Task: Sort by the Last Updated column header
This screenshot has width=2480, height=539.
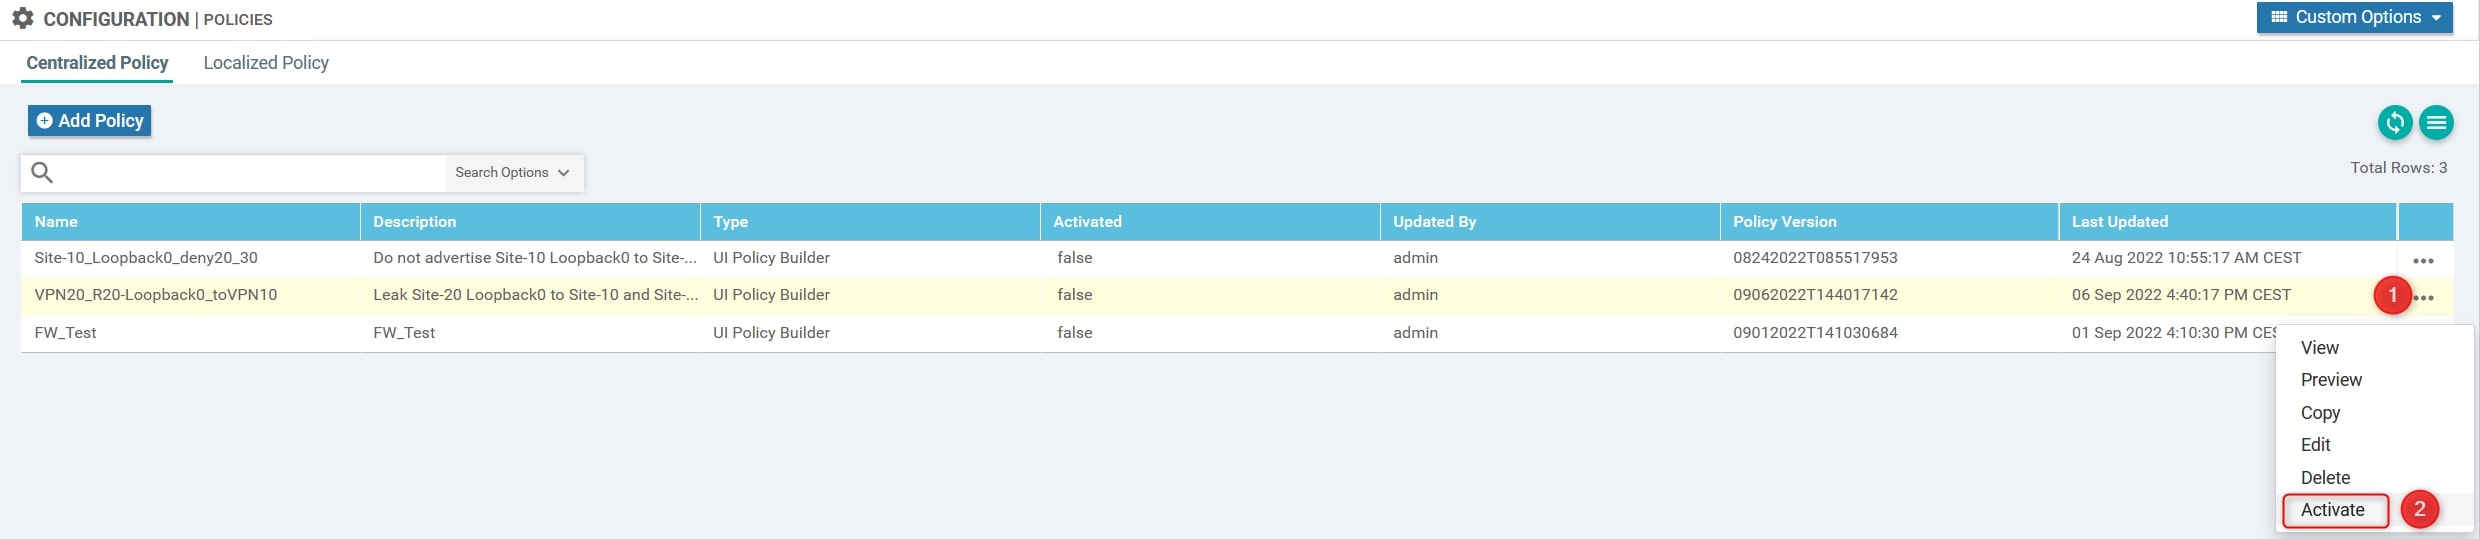Action: (x=2119, y=222)
